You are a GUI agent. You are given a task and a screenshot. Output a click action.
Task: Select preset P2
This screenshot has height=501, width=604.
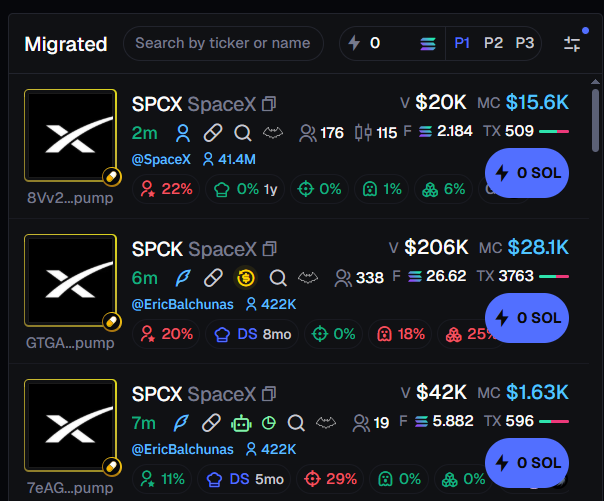(x=493, y=43)
